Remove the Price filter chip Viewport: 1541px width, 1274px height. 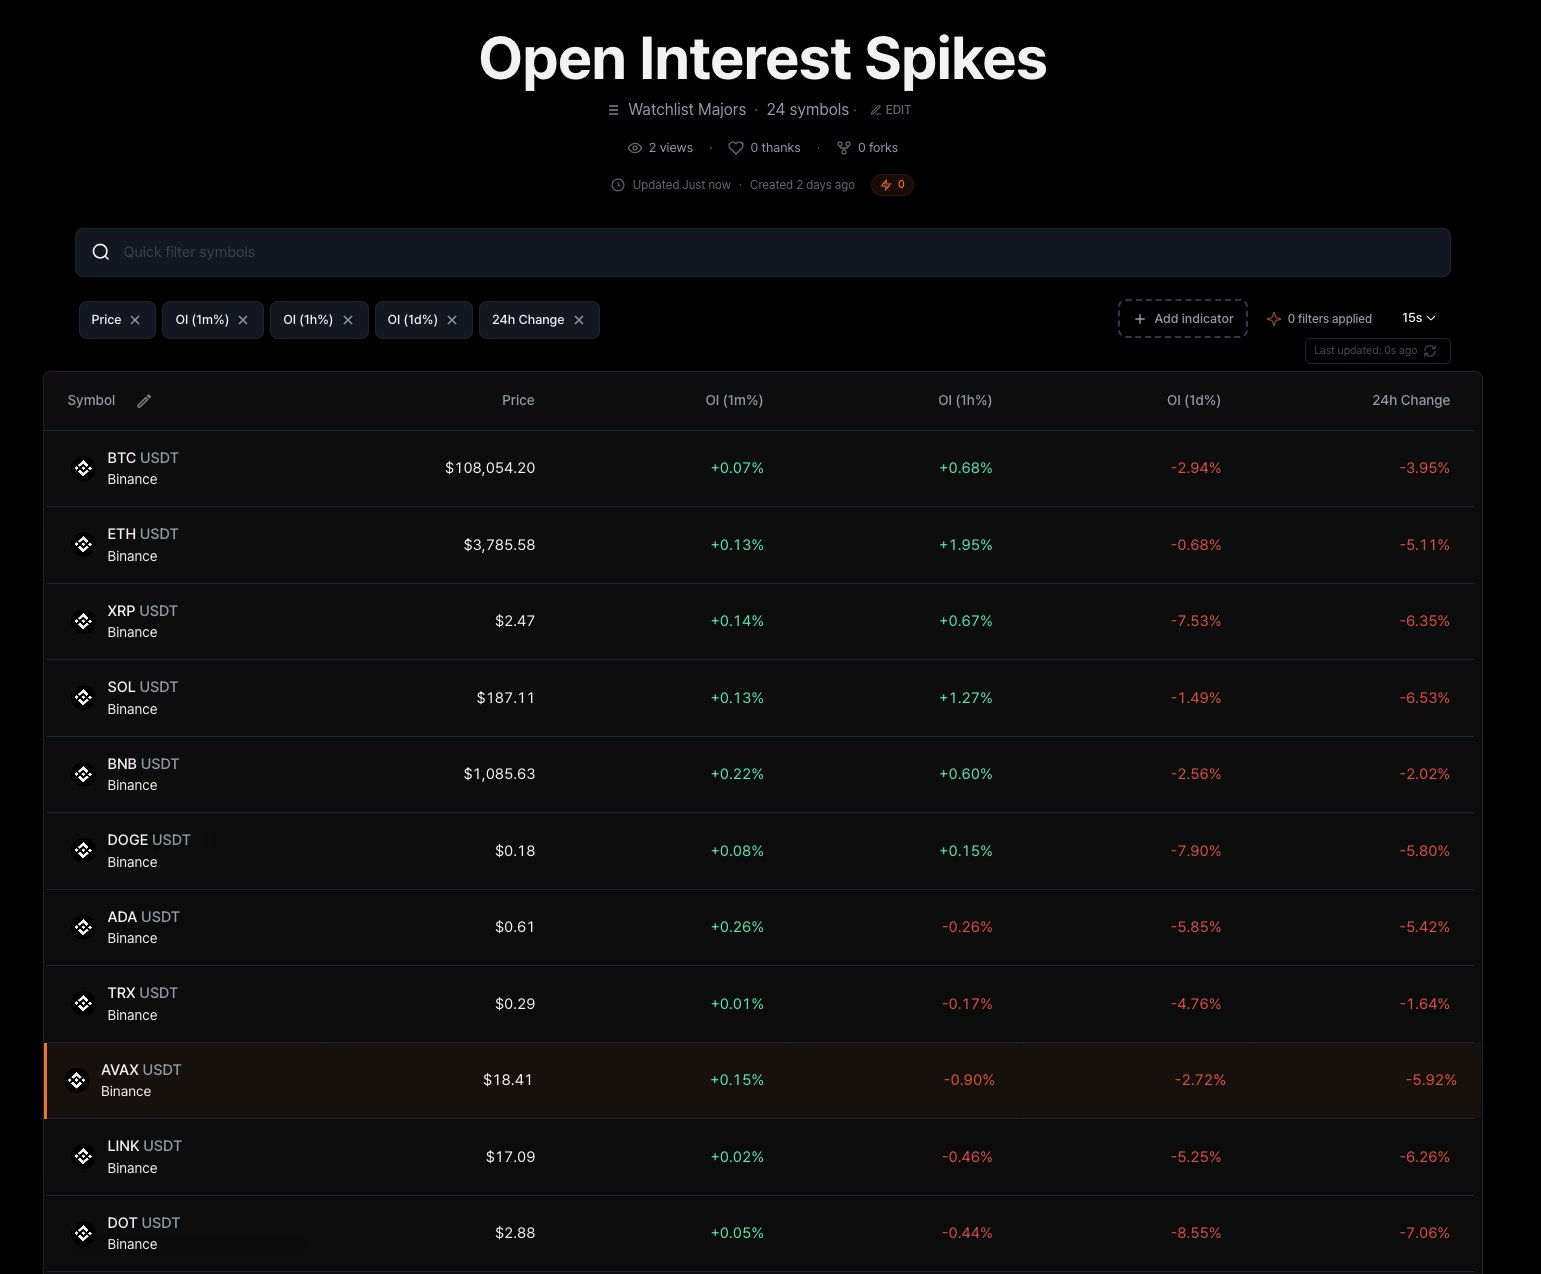coord(137,319)
